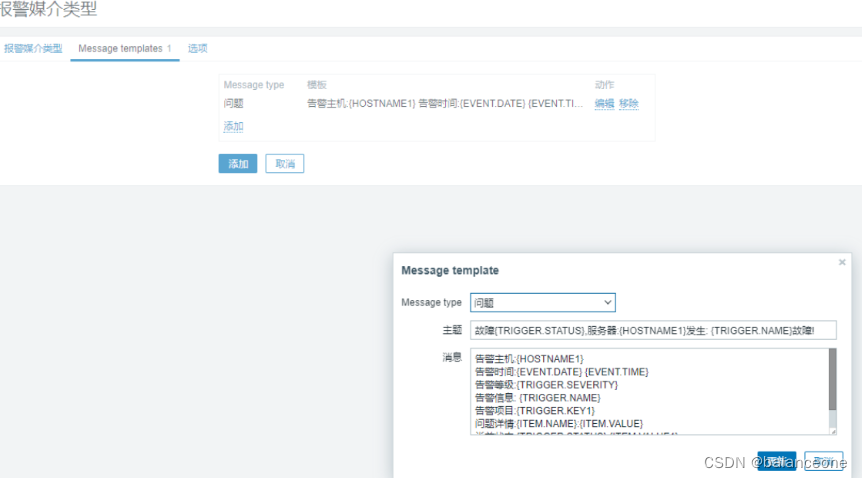Open the Message templates tab

point(125,48)
